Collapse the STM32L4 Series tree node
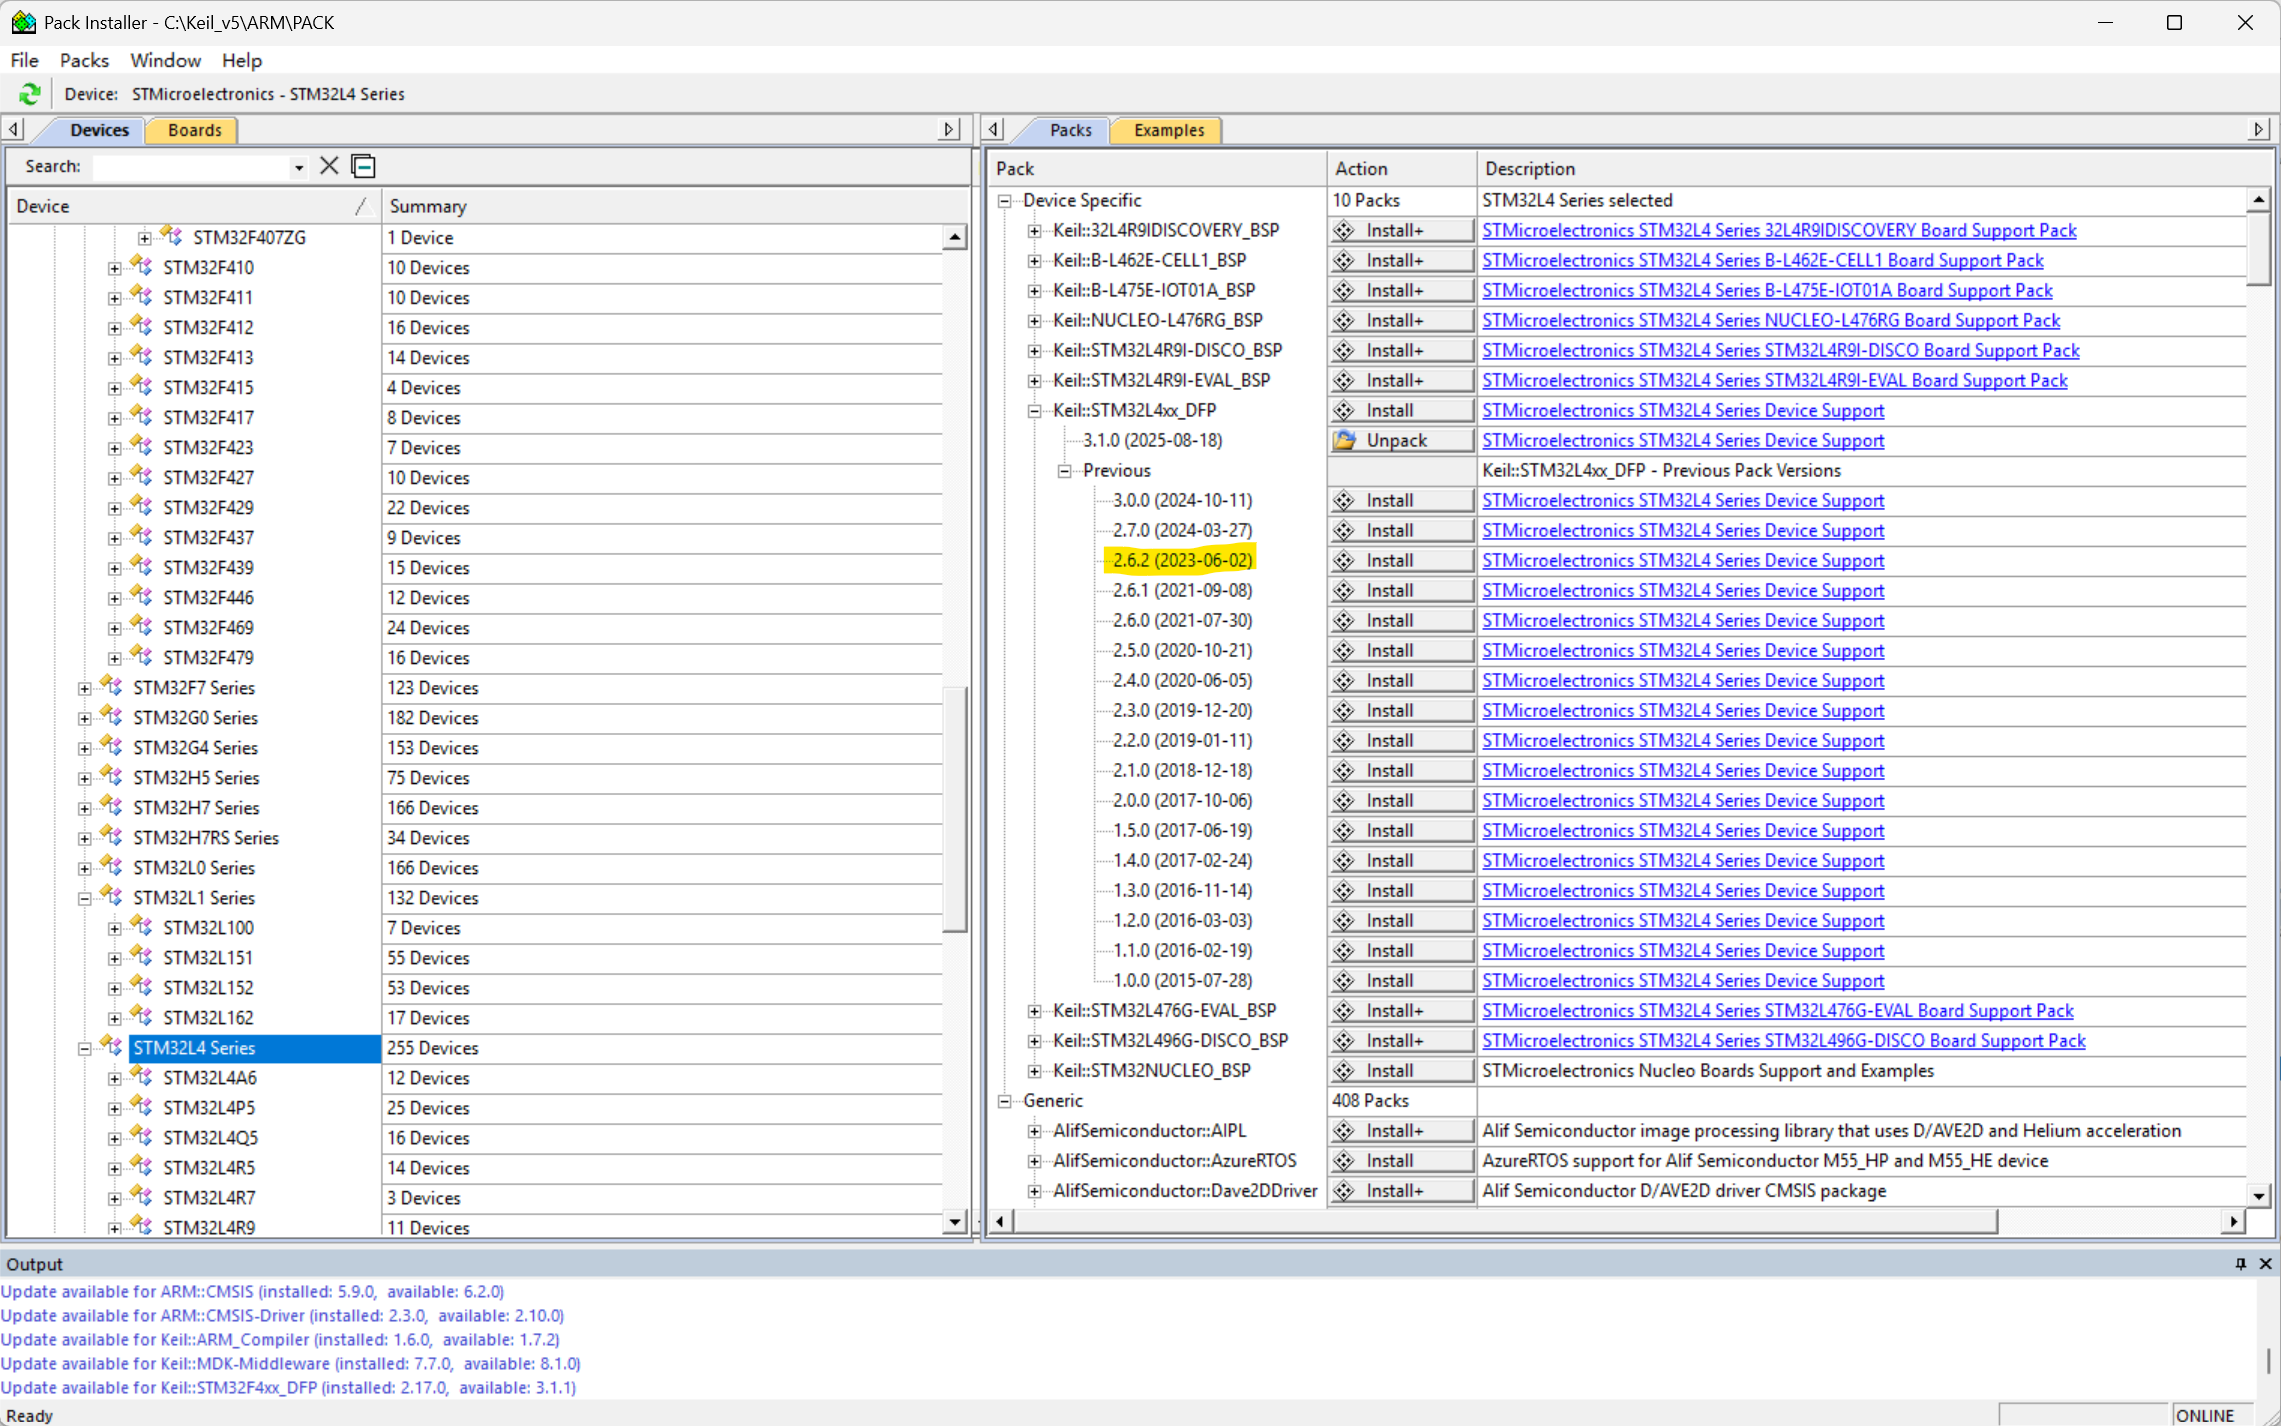The height and width of the screenshot is (1426, 2281). click(x=85, y=1048)
